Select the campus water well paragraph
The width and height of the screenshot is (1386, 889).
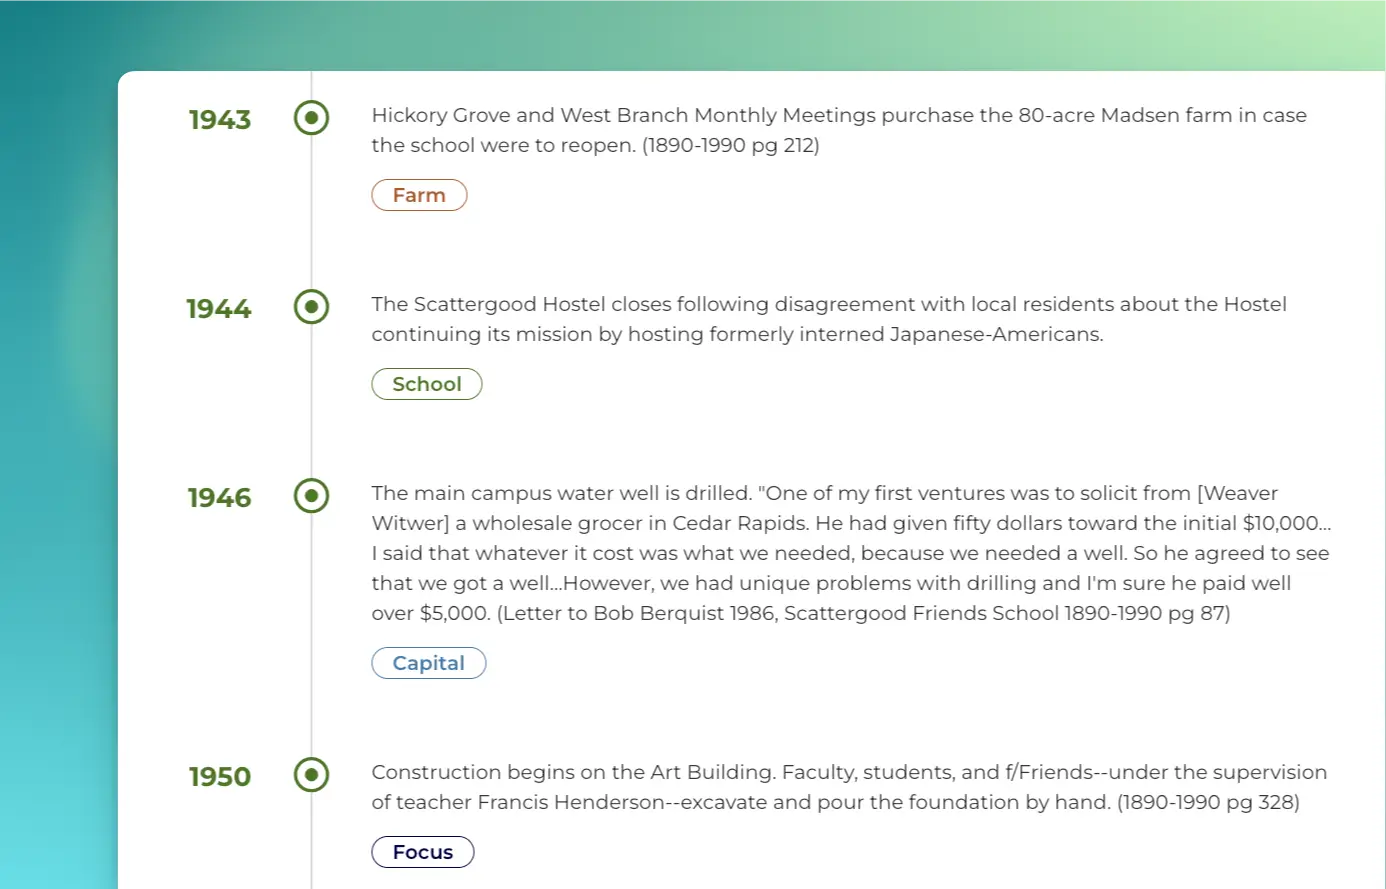[850, 553]
